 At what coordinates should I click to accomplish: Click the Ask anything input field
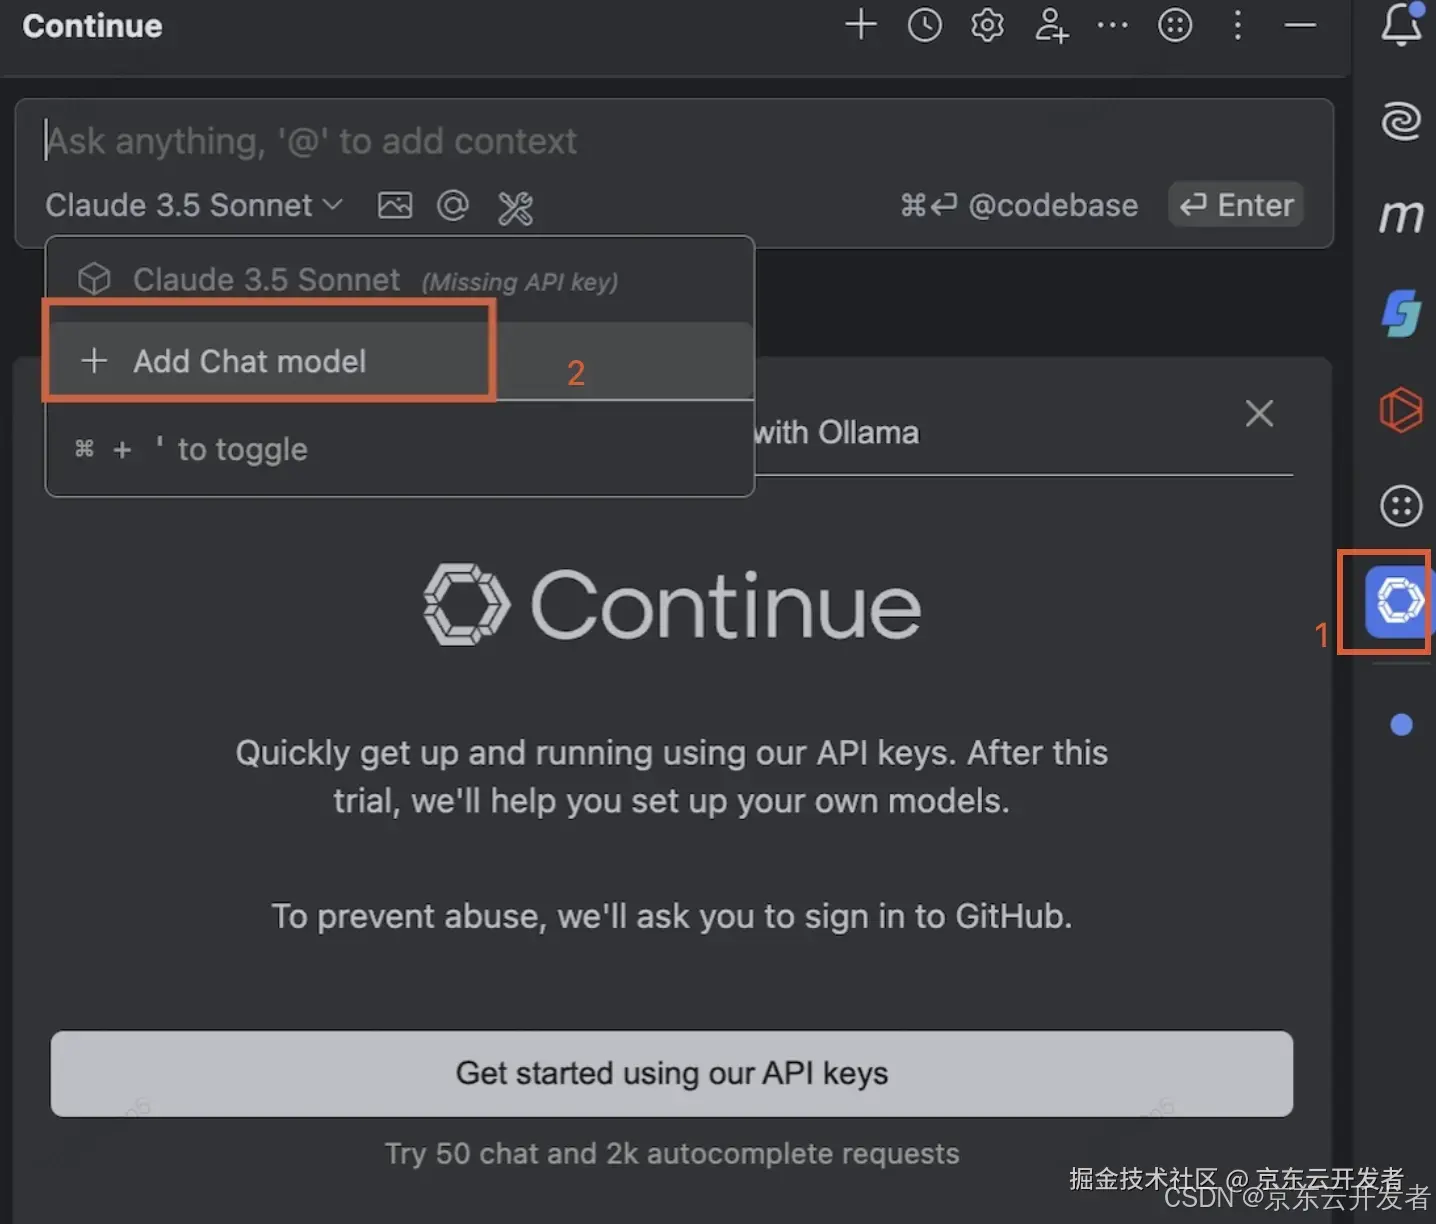coord(674,141)
